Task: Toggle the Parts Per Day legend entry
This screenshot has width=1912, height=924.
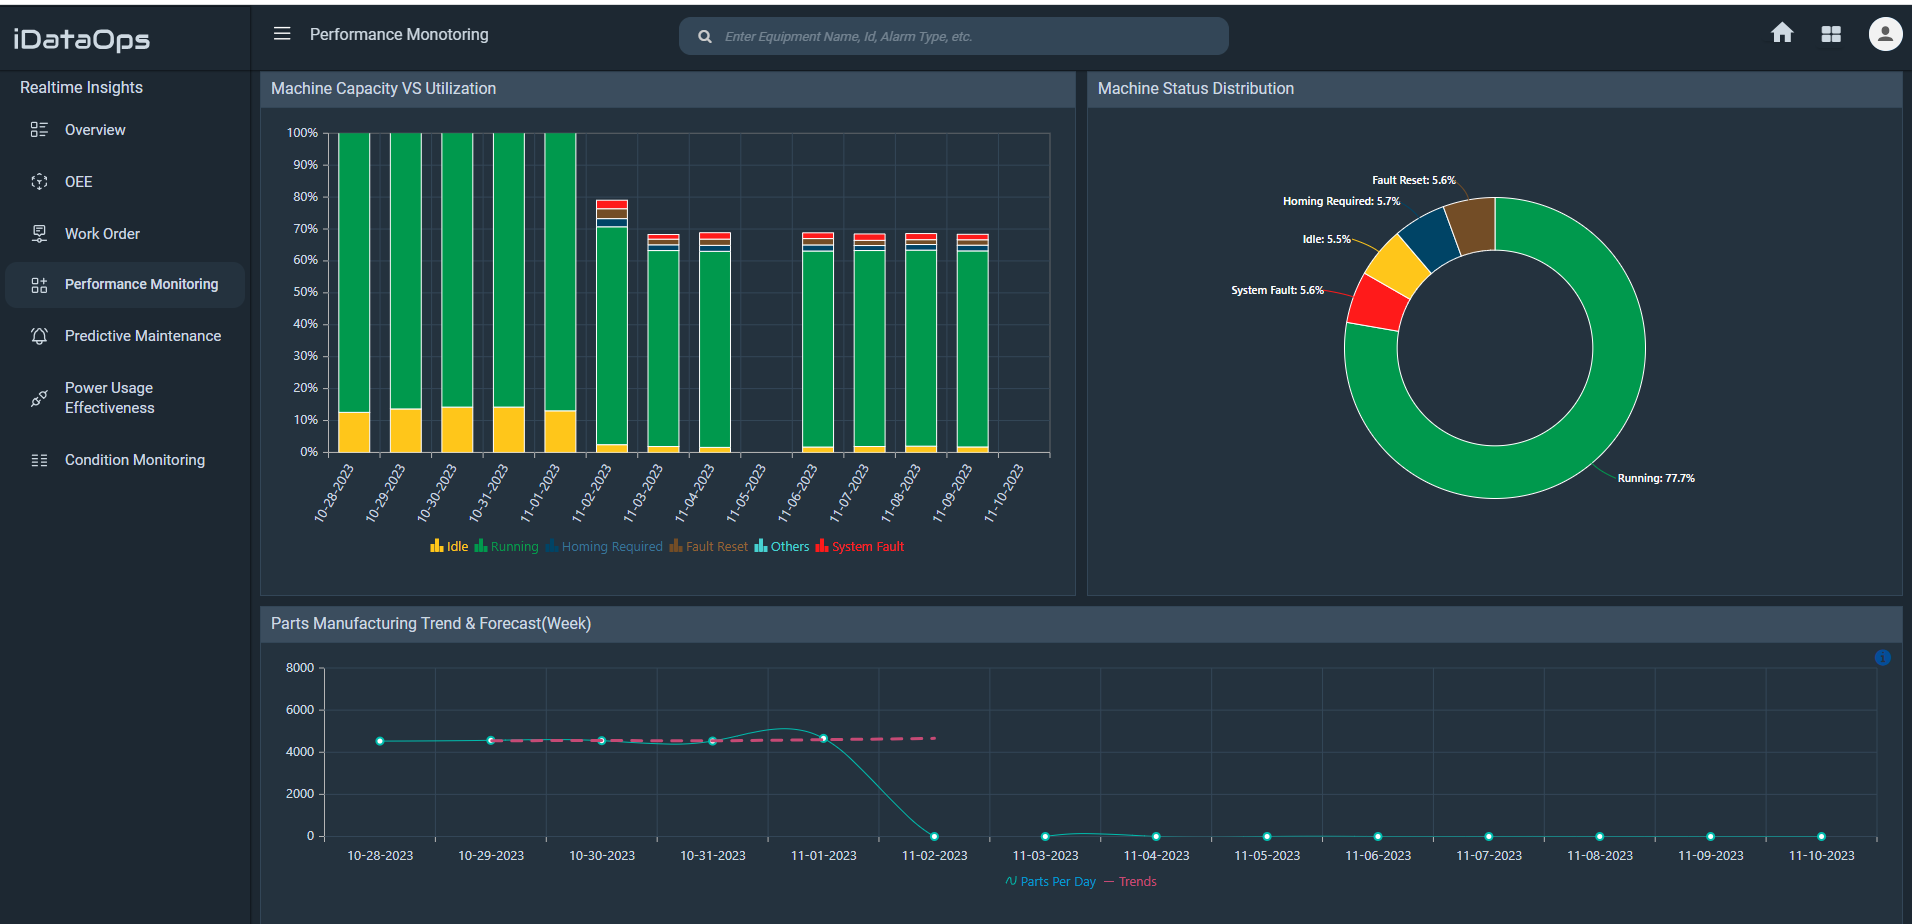Action: point(1053,881)
